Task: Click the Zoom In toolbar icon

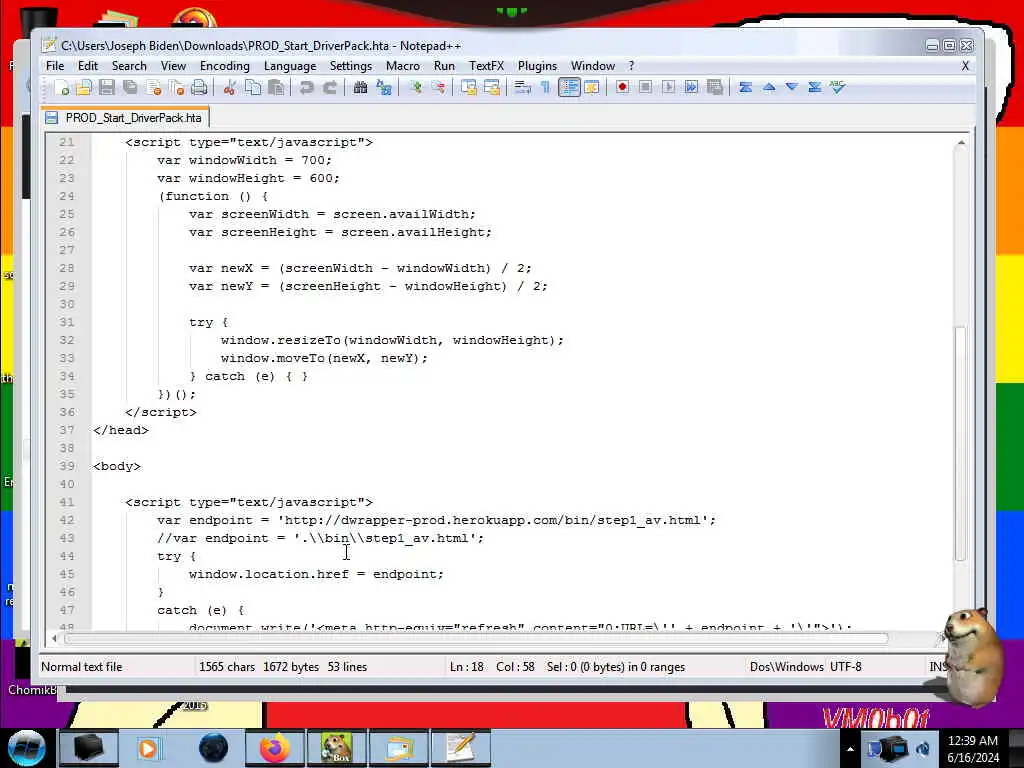Action: tap(415, 88)
